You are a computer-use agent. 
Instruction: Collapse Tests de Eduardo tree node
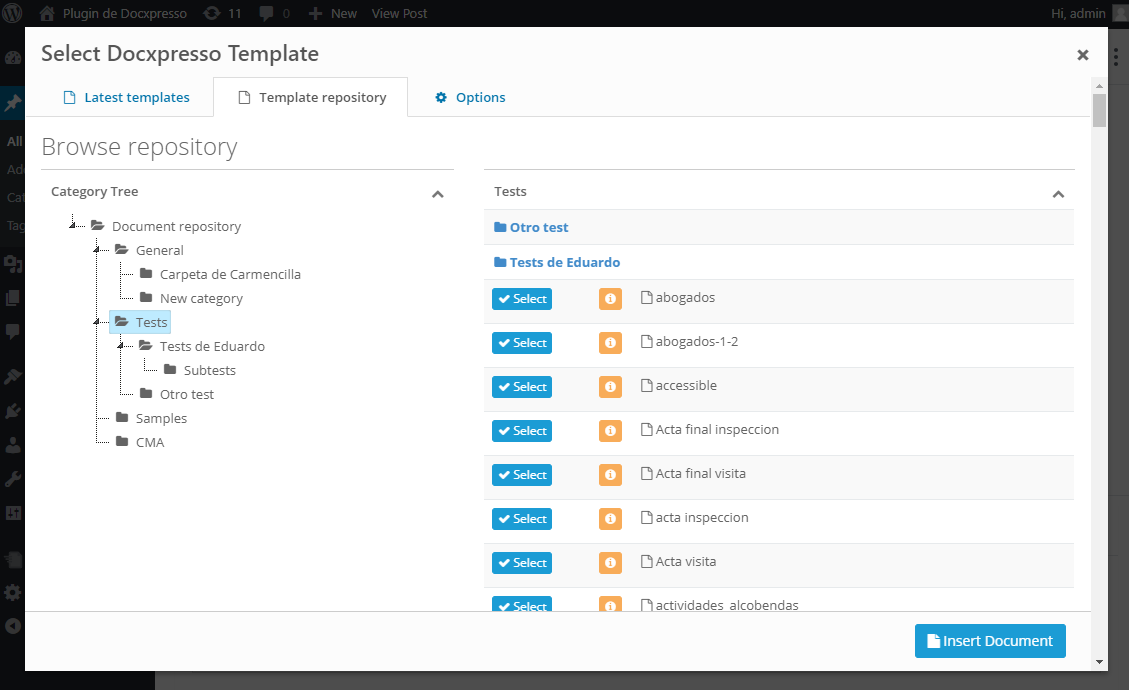tap(120, 346)
